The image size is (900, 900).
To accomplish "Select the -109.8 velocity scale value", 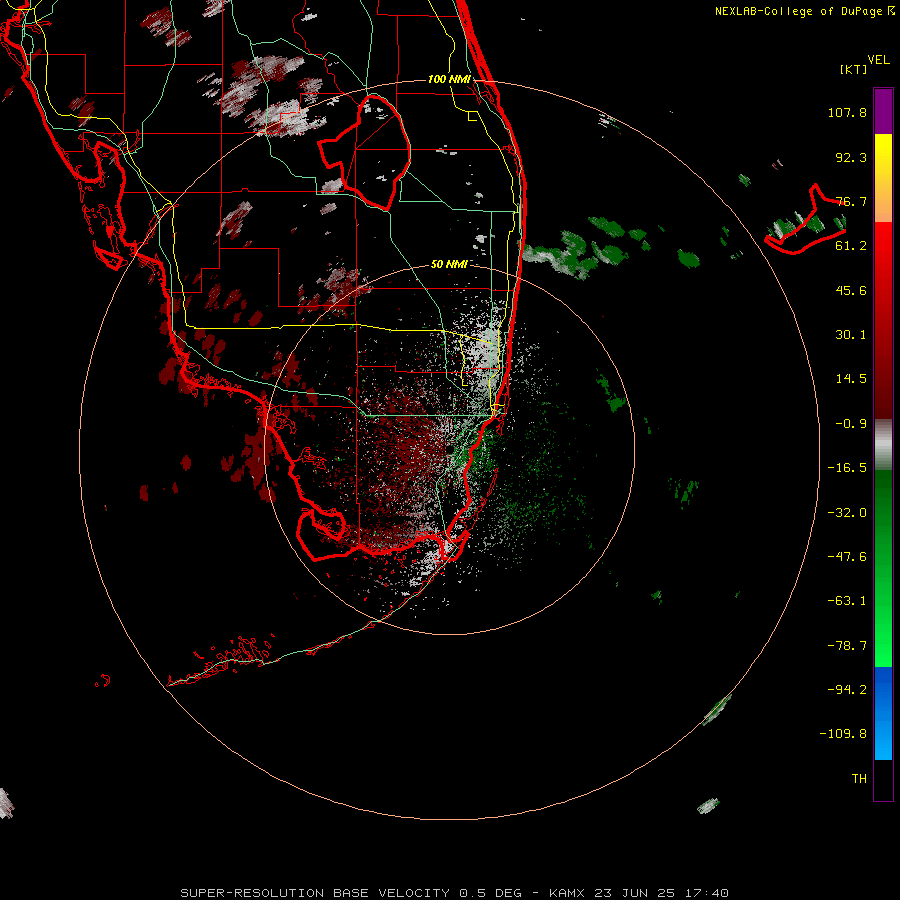I will (843, 734).
